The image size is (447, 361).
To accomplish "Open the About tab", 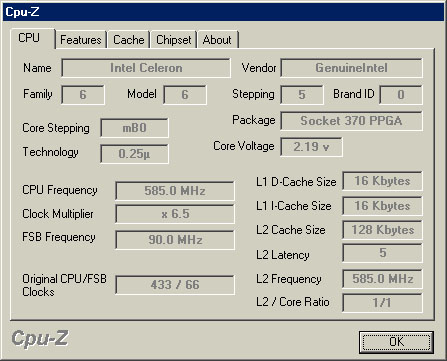I will [x=217, y=40].
